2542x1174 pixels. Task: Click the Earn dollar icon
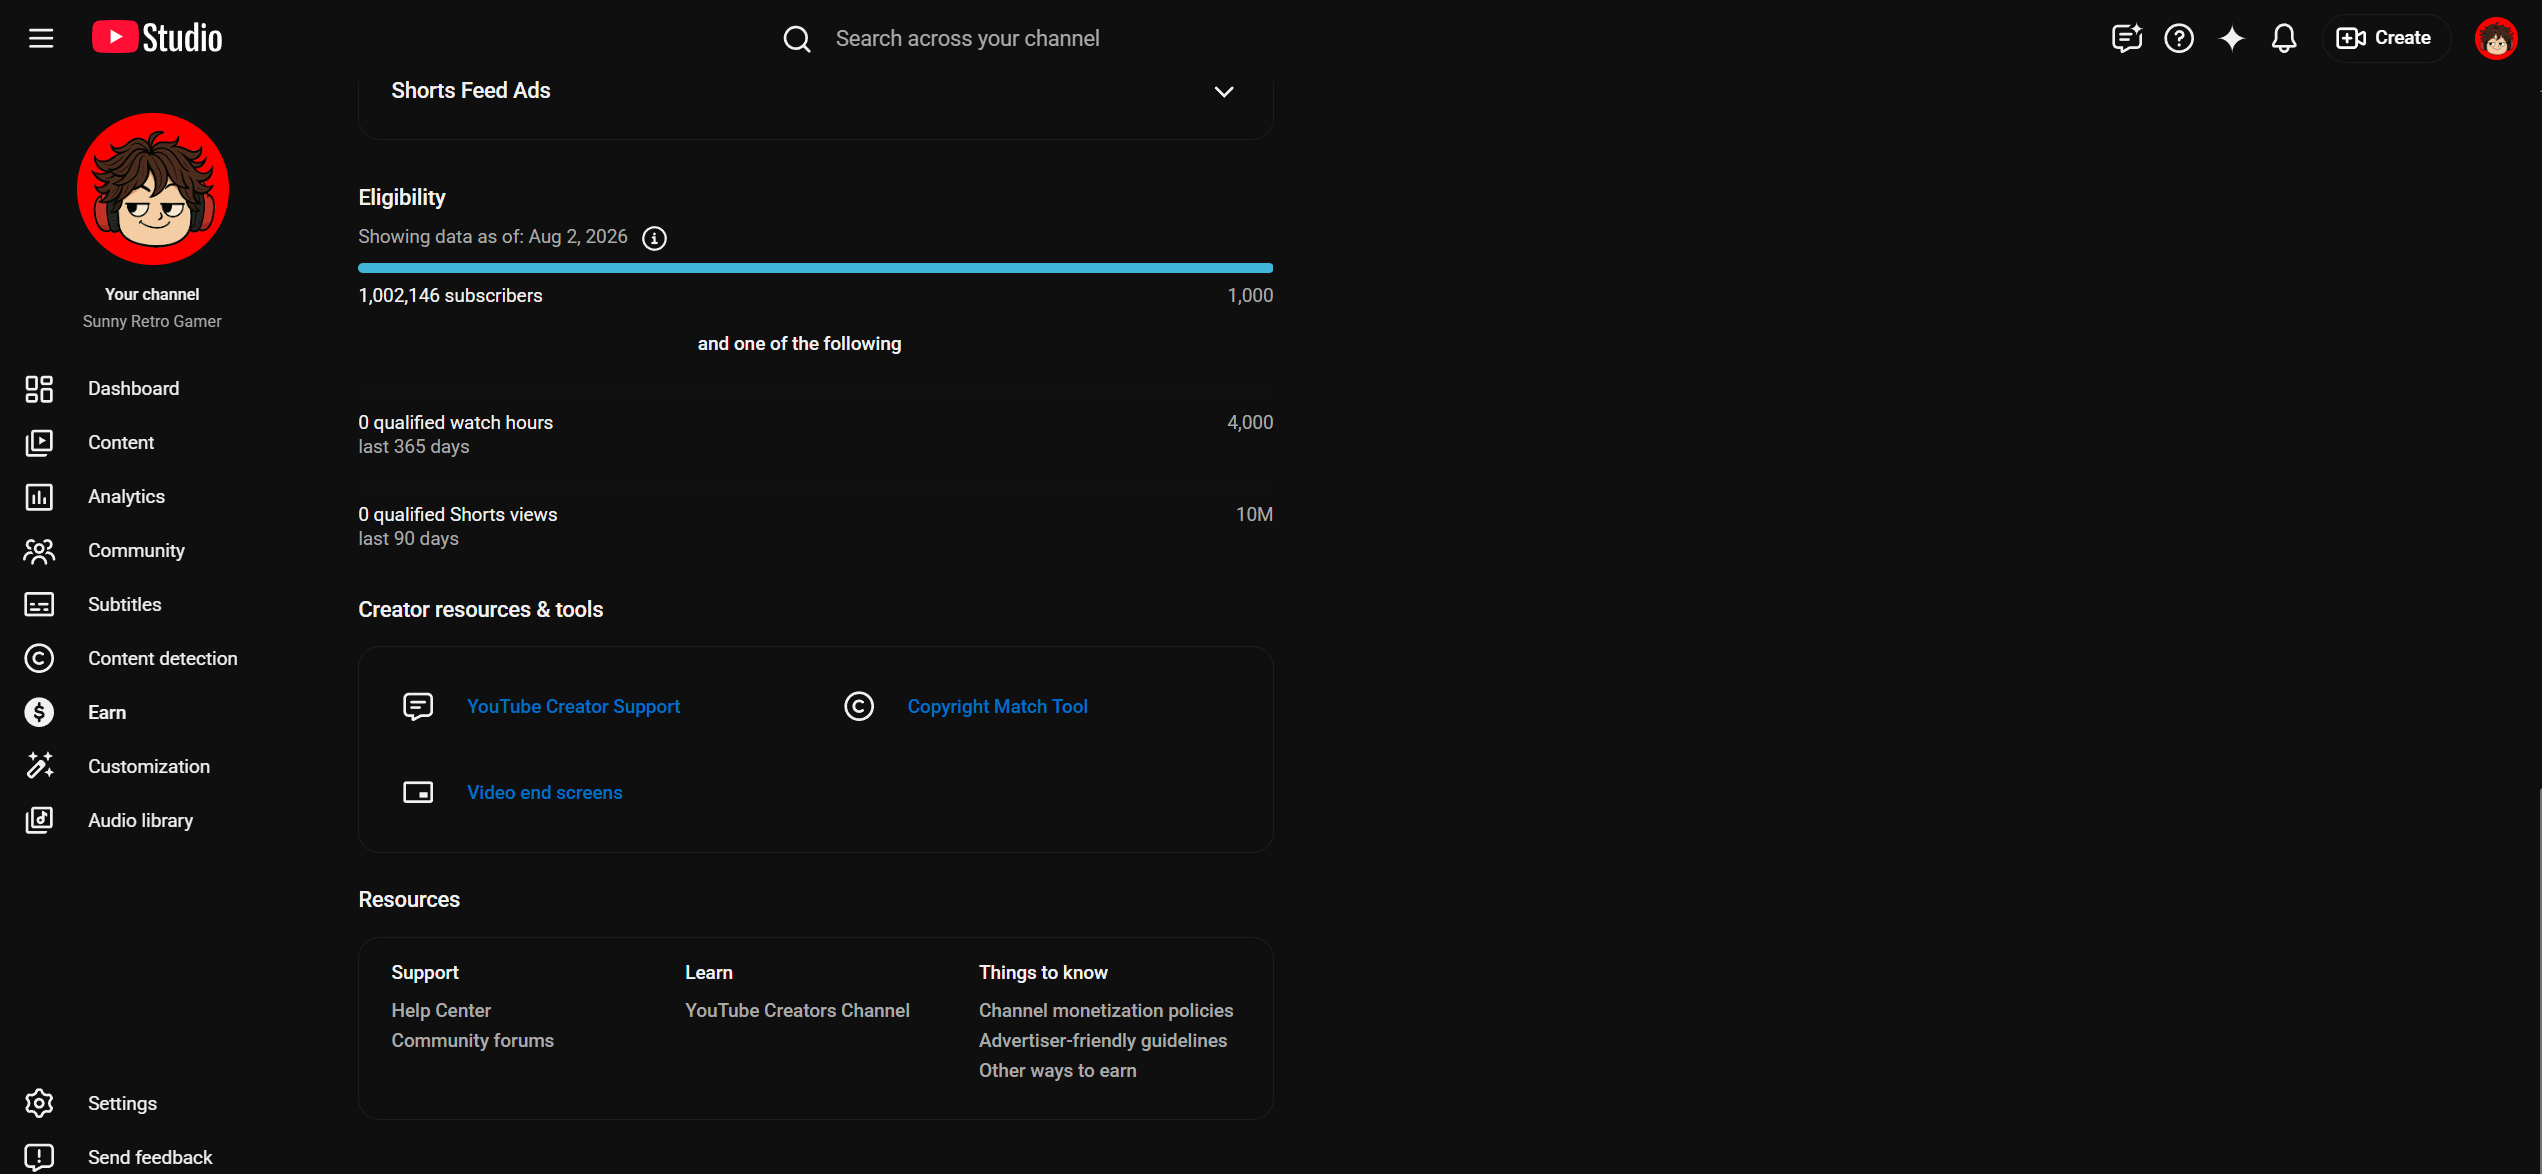39,713
